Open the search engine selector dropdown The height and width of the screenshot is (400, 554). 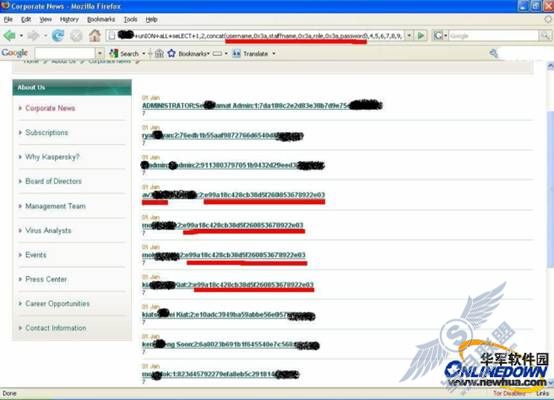pos(440,36)
